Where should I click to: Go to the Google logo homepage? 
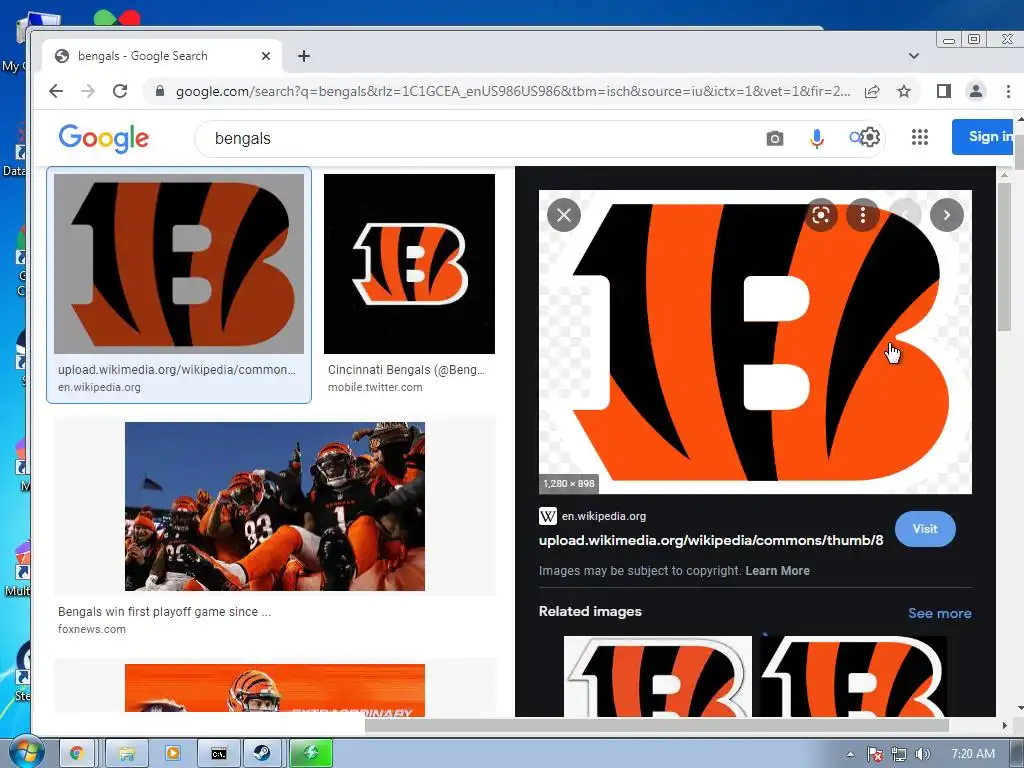tap(104, 138)
